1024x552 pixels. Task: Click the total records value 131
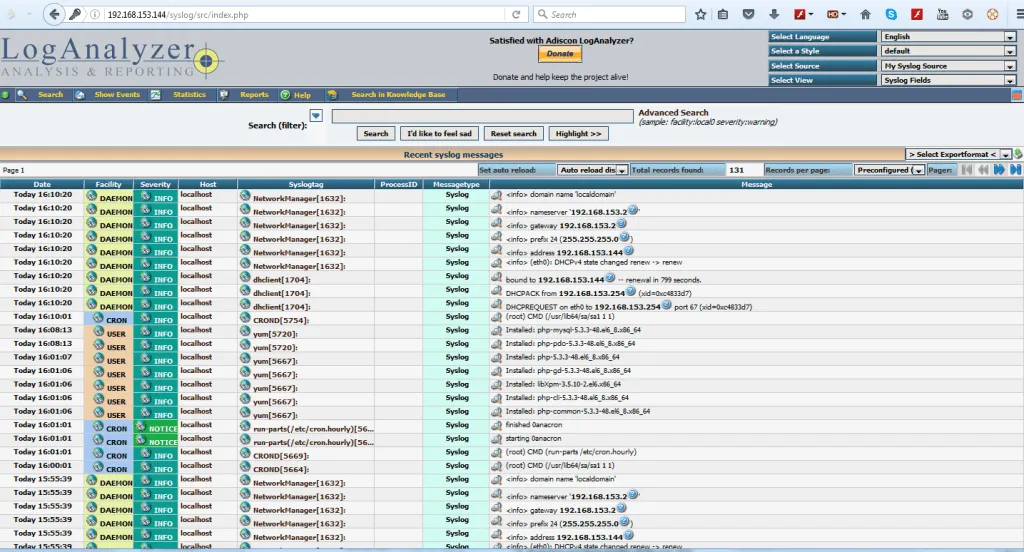[737, 170]
